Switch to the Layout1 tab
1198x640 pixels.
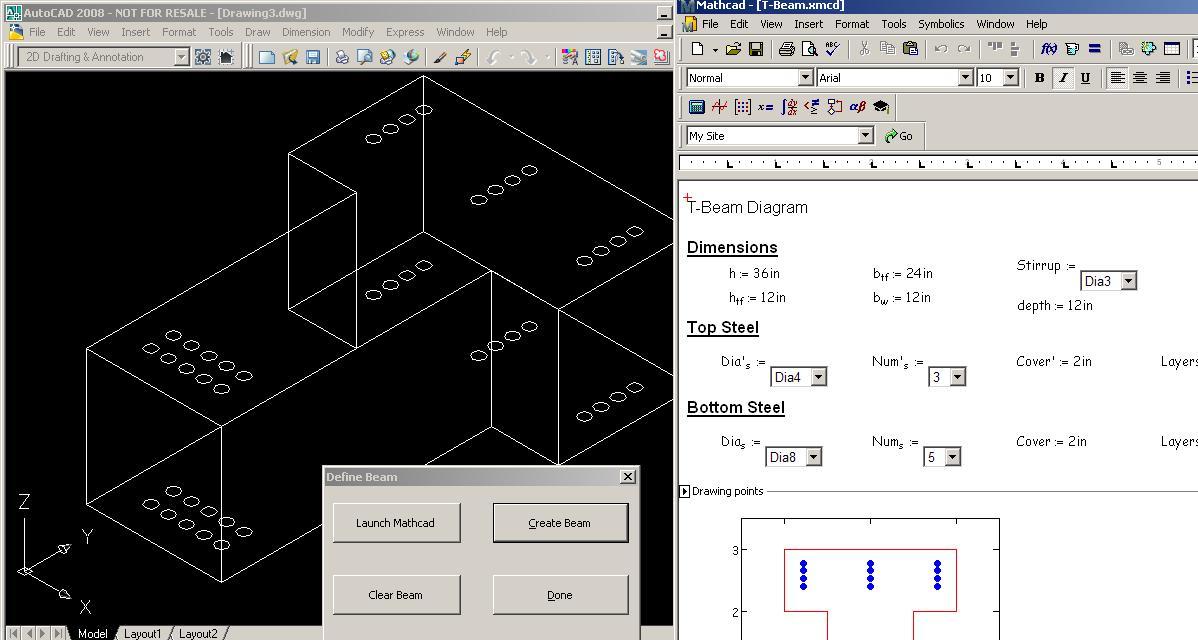pyautogui.click(x=142, y=633)
